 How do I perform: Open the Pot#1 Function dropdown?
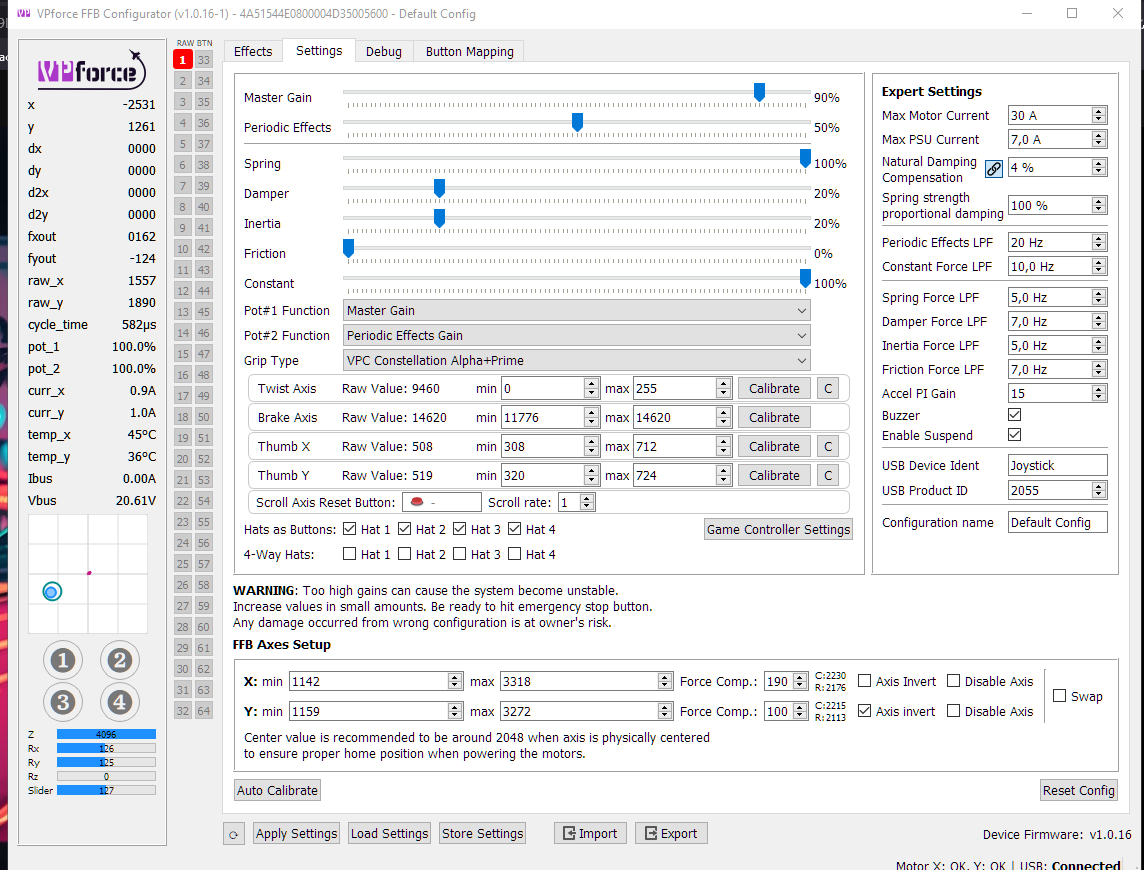coord(576,311)
